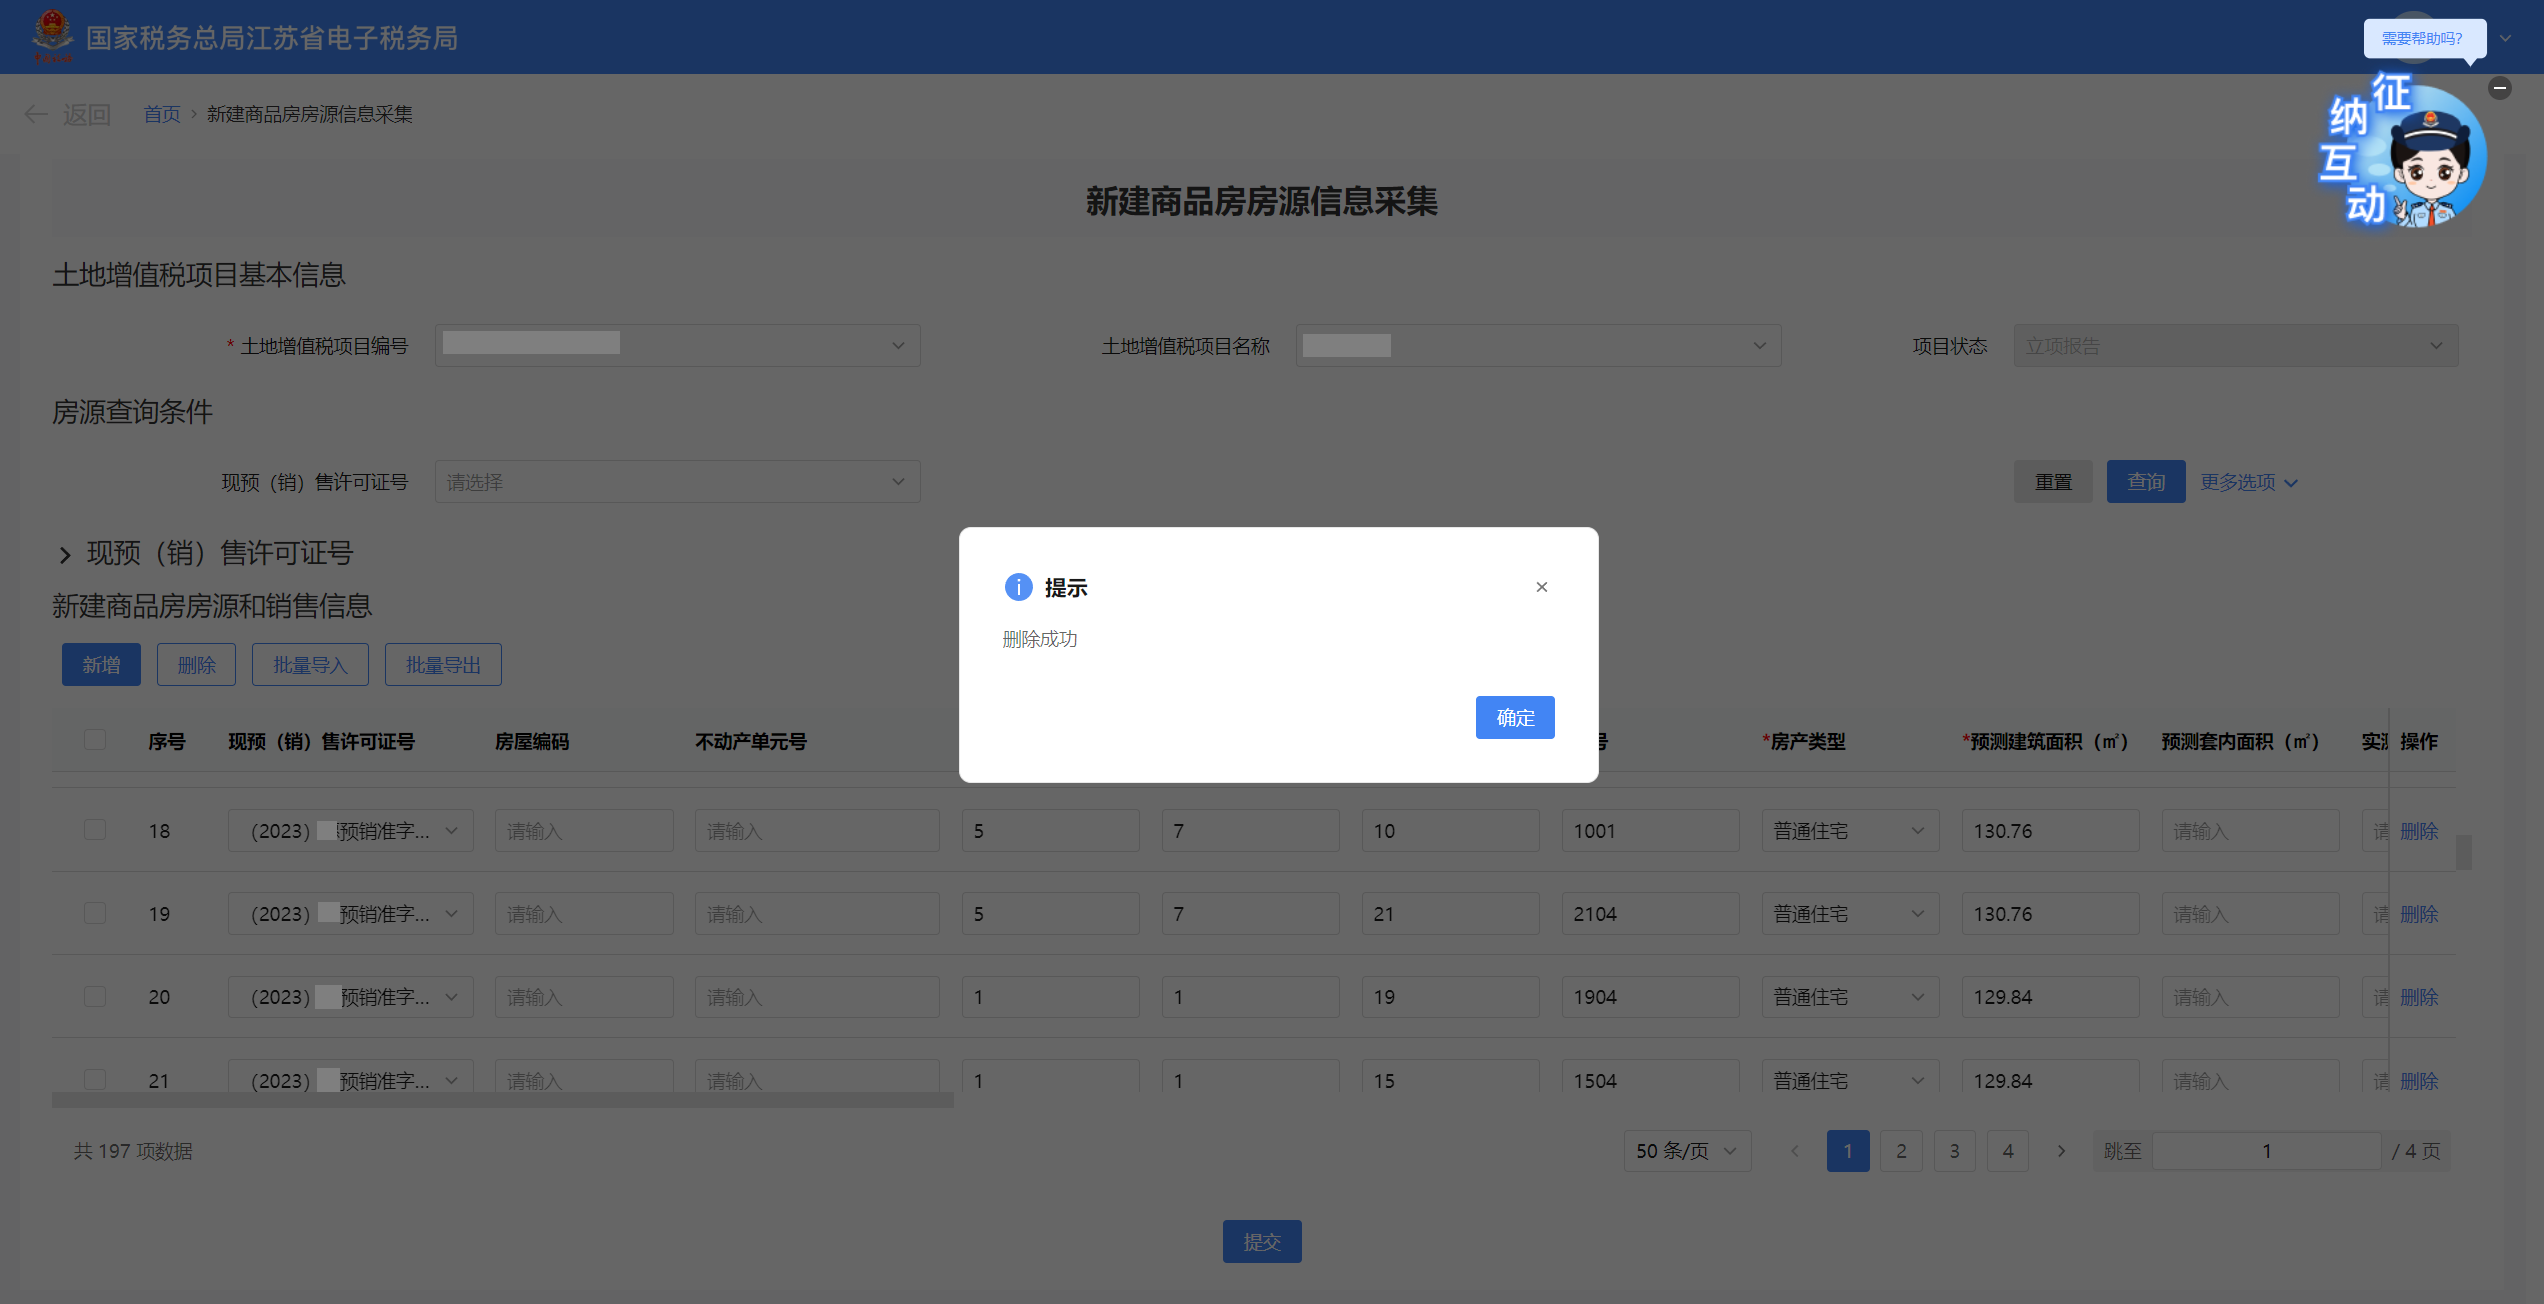The width and height of the screenshot is (2544, 1304).
Task: Toggle select-all checkbox in table header
Action: pos(95,740)
